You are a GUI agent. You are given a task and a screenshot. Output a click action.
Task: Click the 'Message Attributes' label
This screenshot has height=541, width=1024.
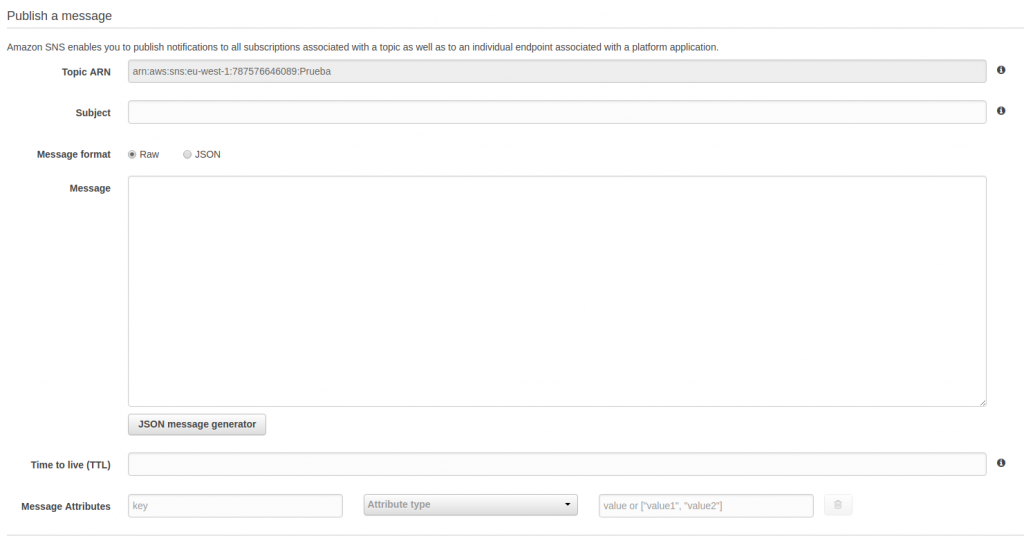tap(66, 506)
